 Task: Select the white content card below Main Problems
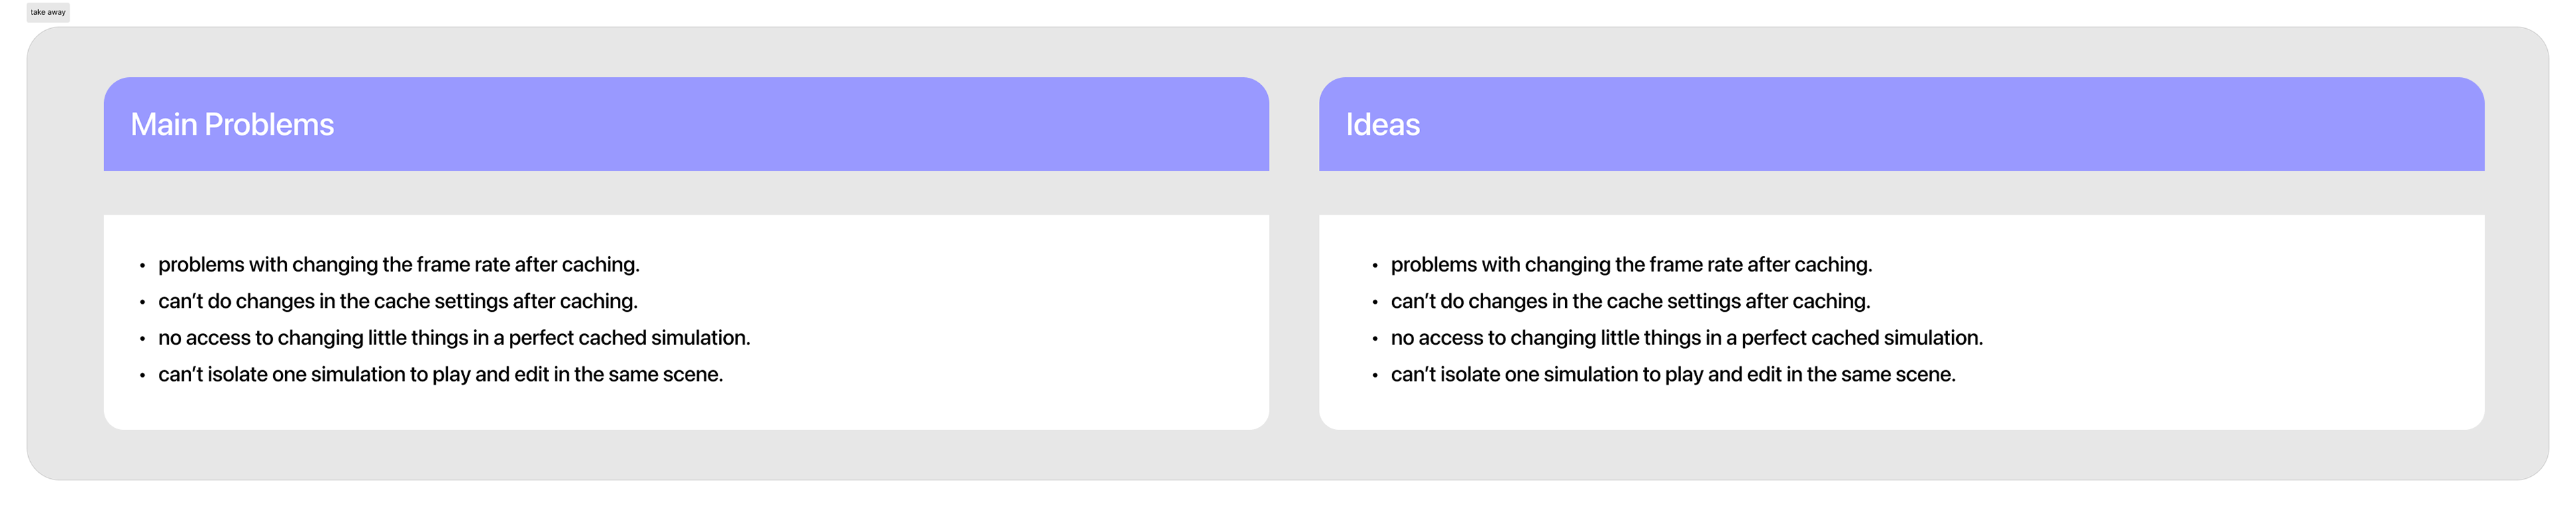click(686, 322)
